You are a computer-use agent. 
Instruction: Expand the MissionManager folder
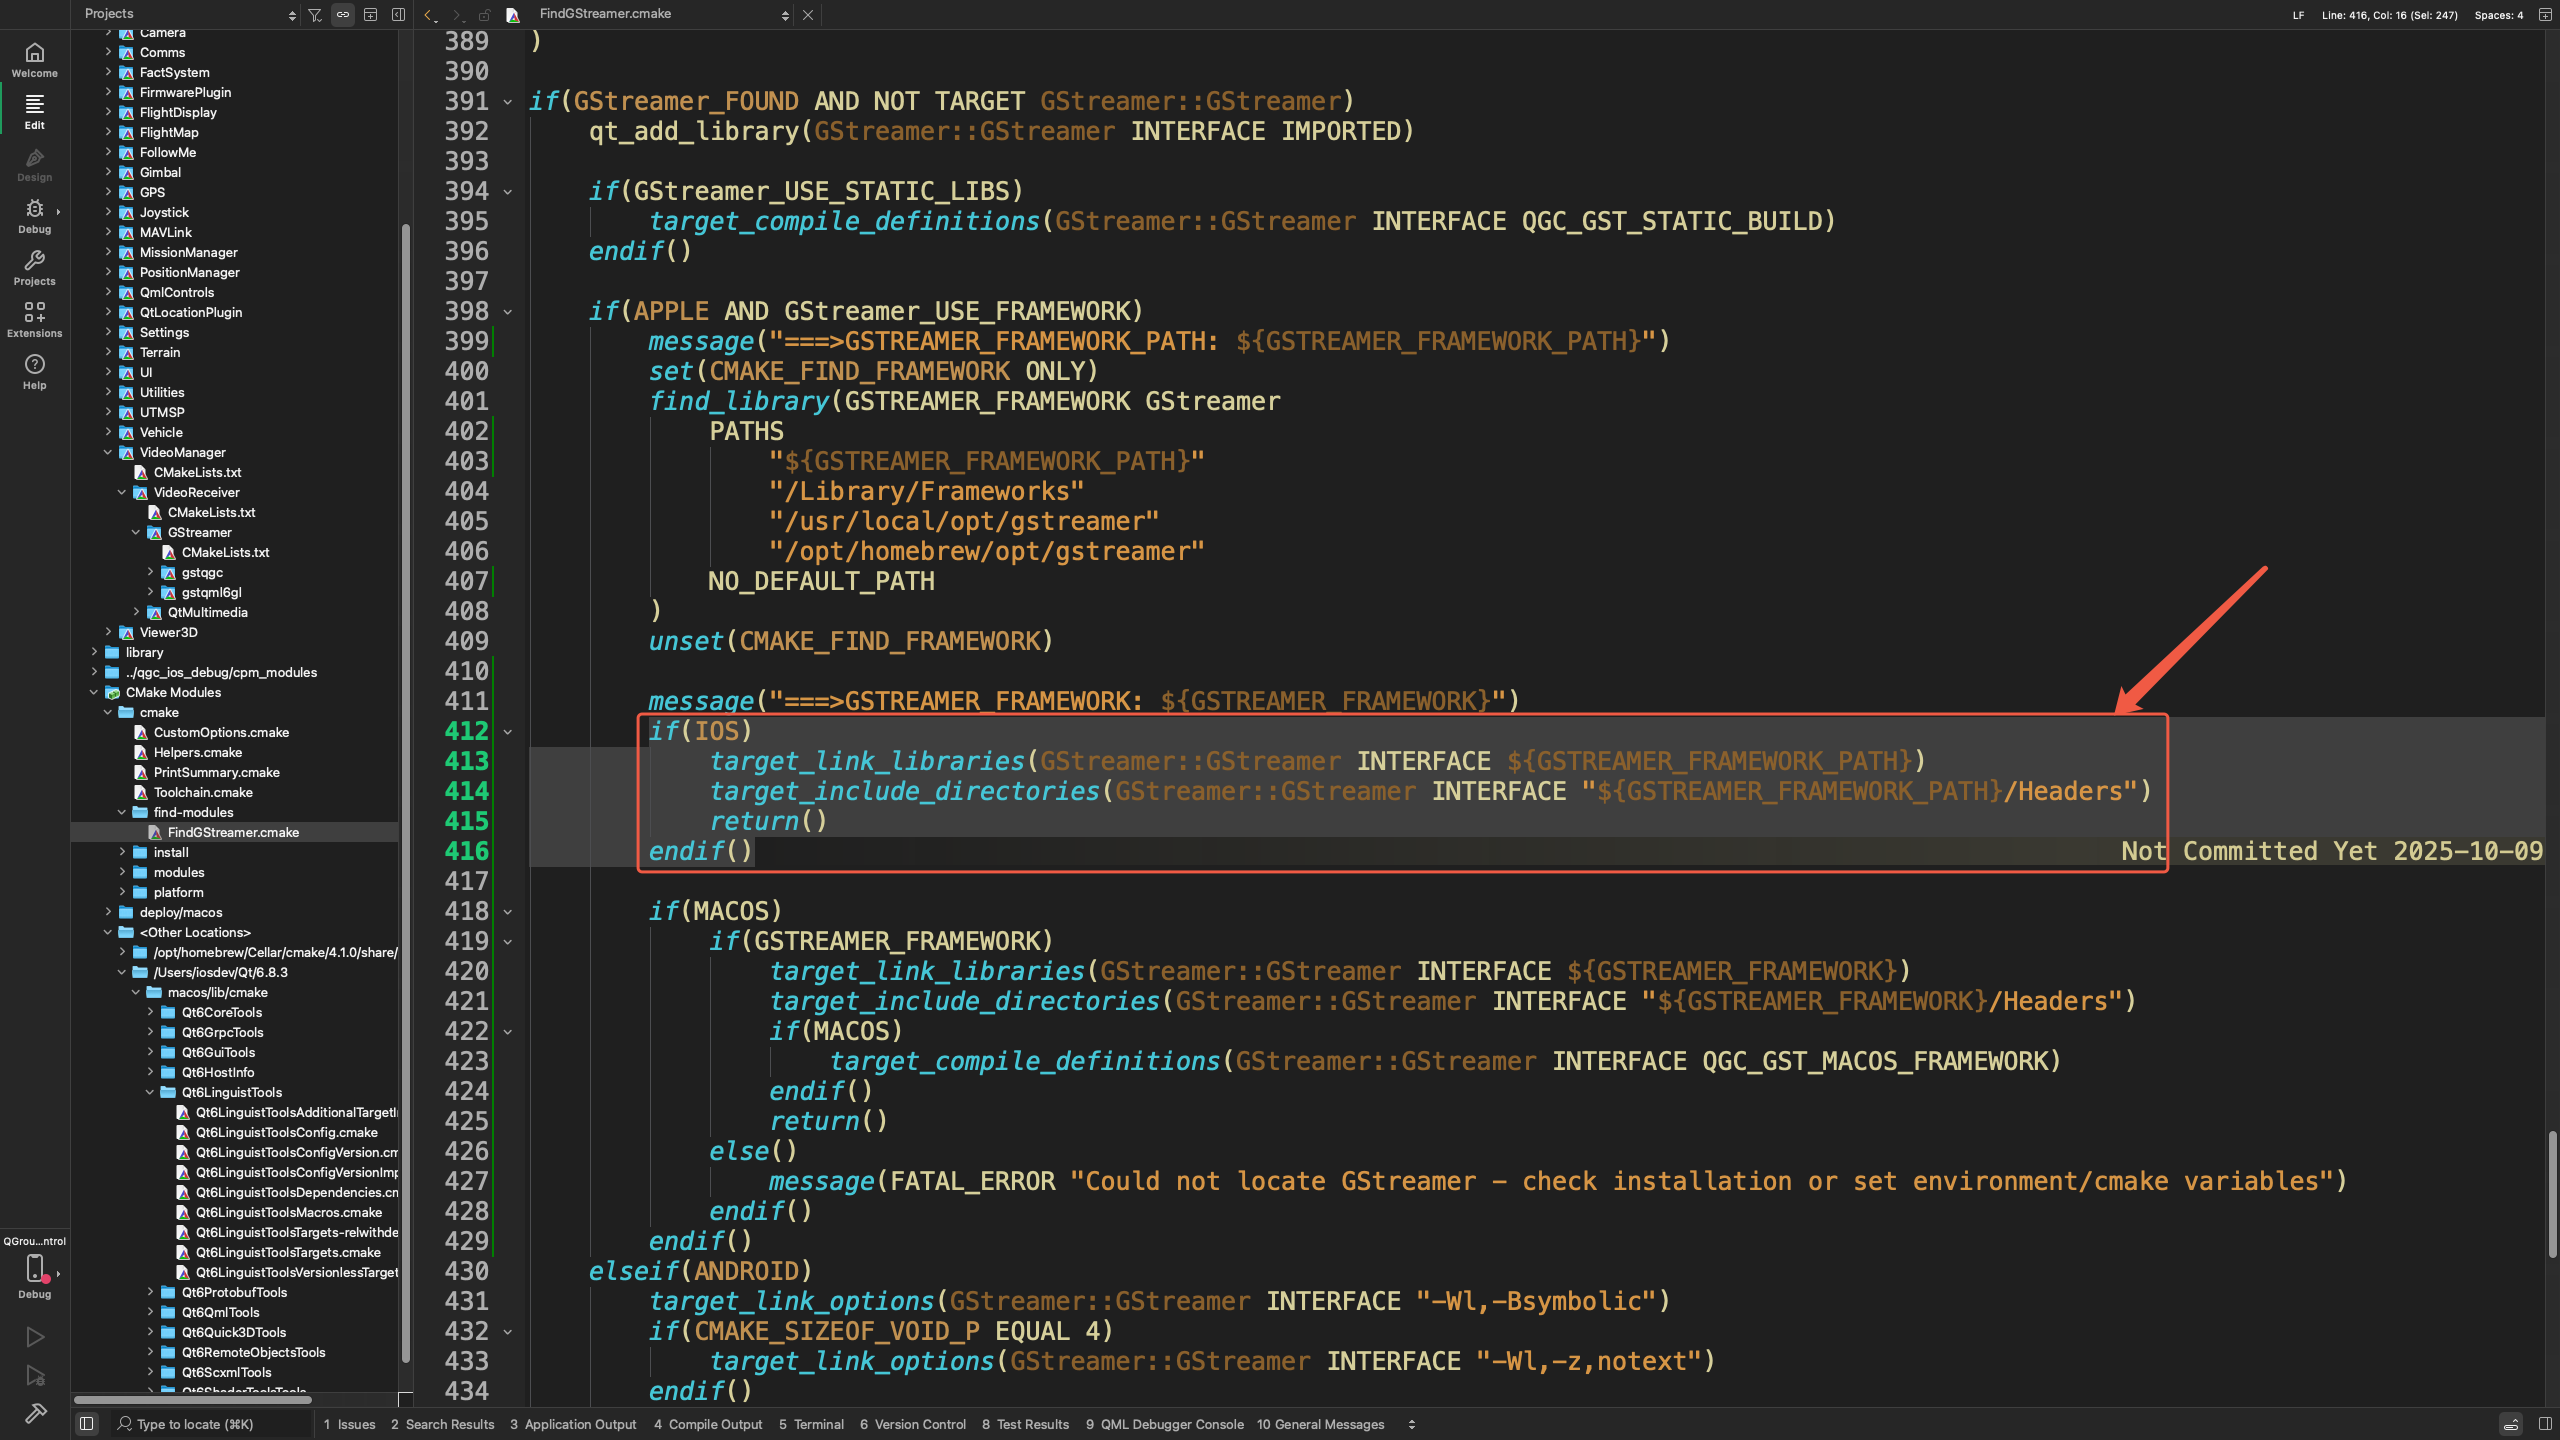pyautogui.click(x=108, y=252)
